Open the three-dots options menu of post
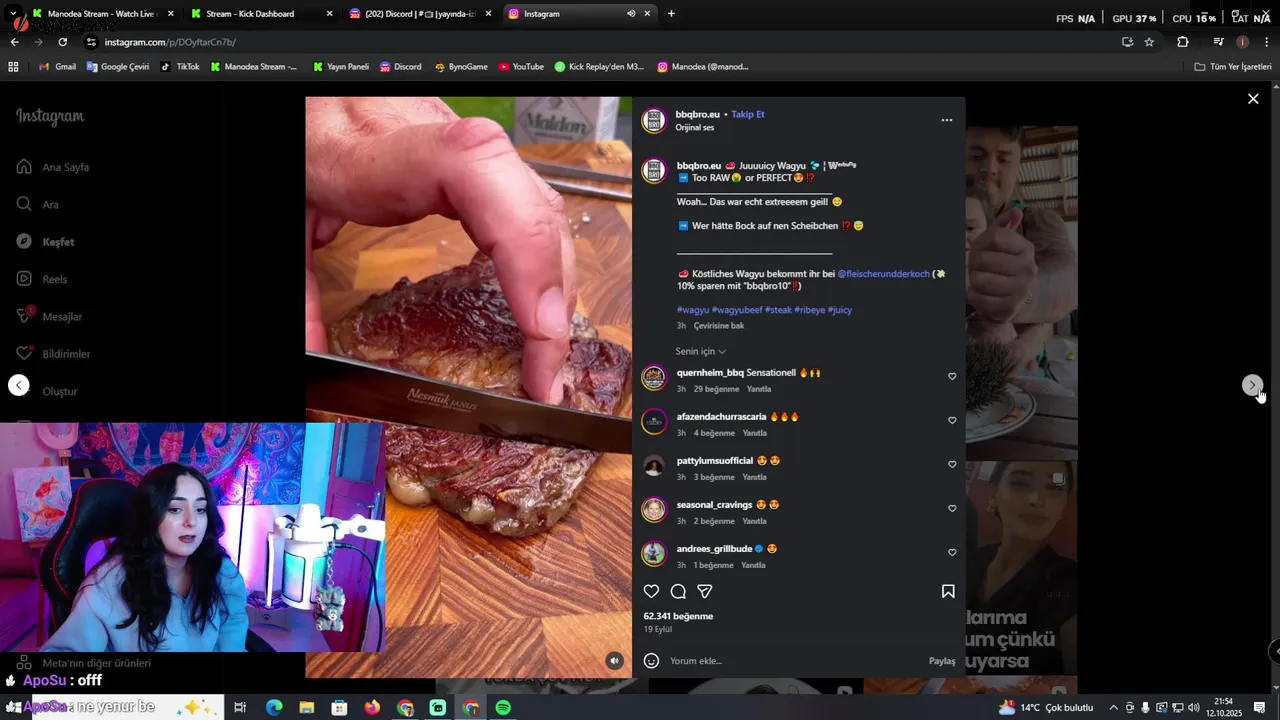 pos(947,120)
